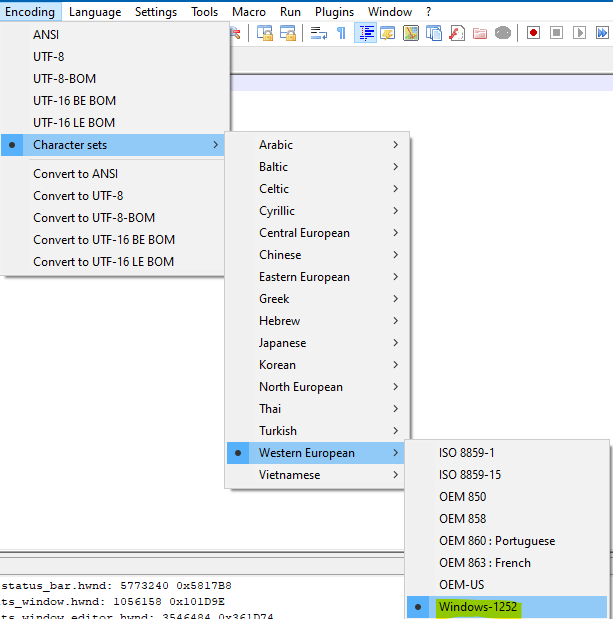Expand the Chinese character set submenu
The height and width of the screenshot is (620, 613).
tap(317, 255)
